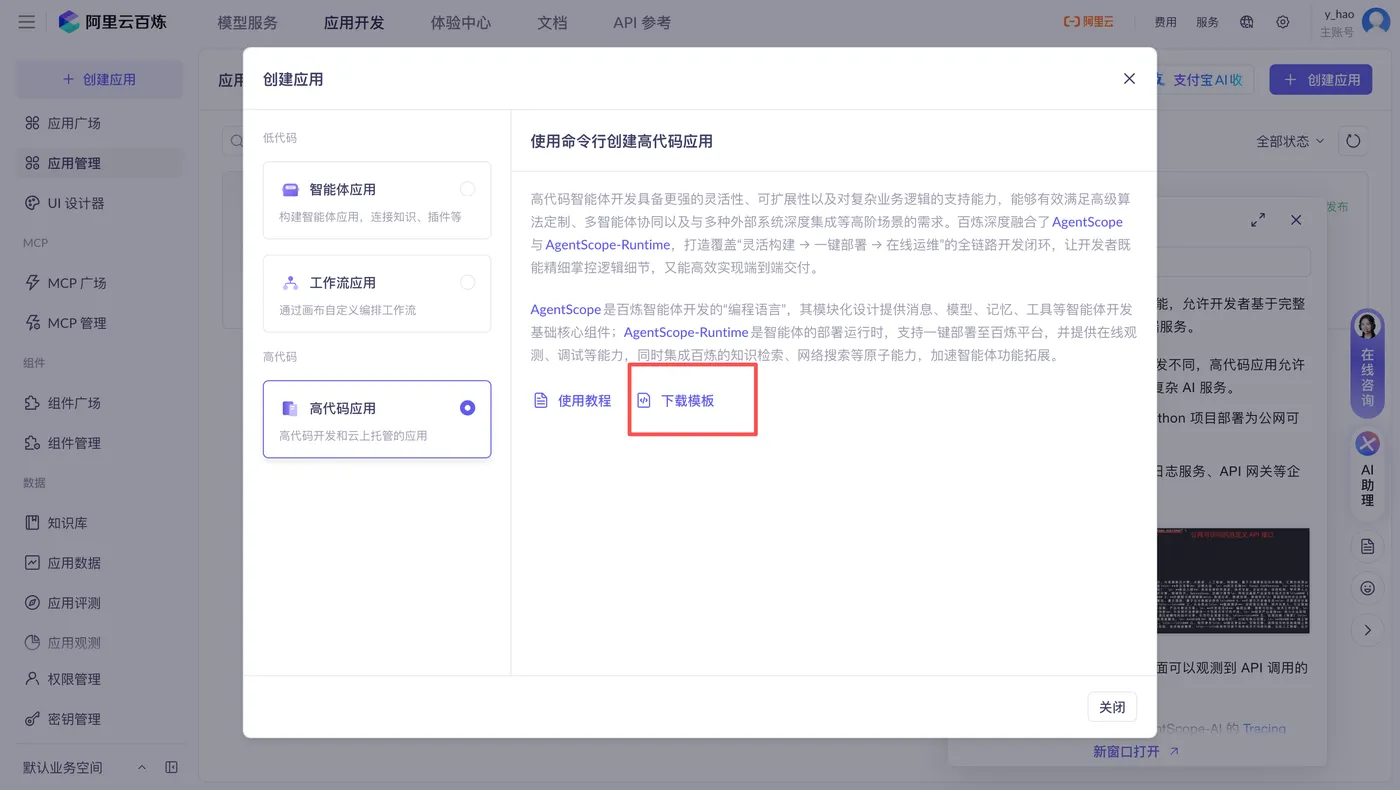Open the settings gear icon
The height and width of the screenshot is (790, 1400).
(1283, 22)
